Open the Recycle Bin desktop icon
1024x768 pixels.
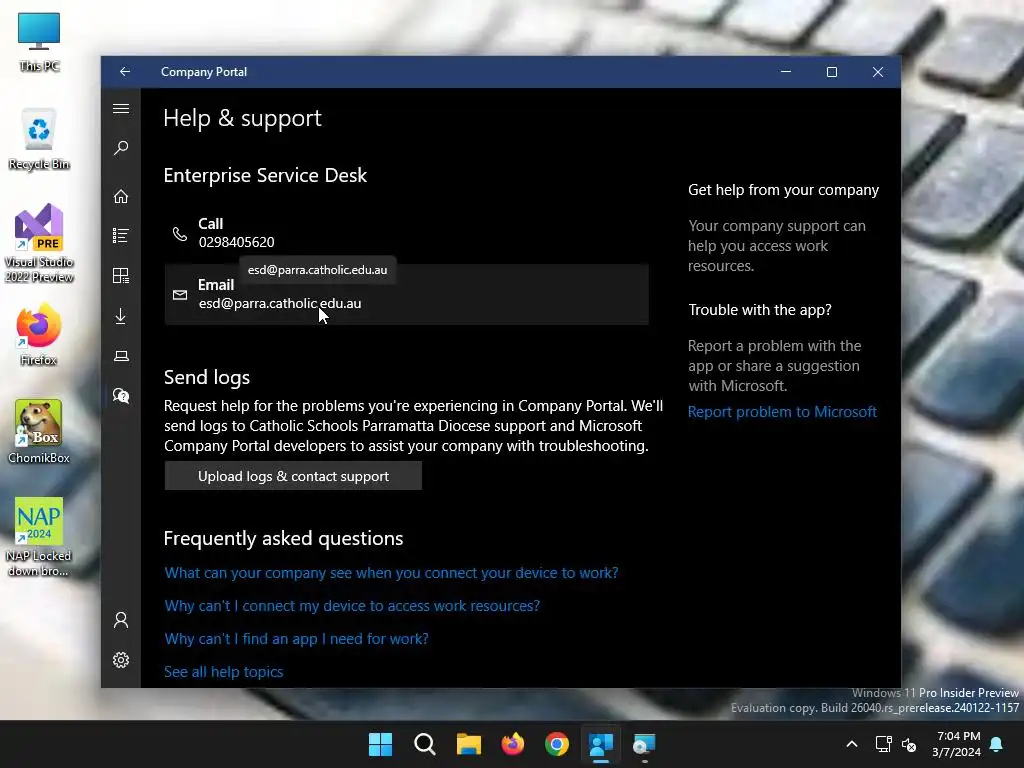click(x=39, y=140)
